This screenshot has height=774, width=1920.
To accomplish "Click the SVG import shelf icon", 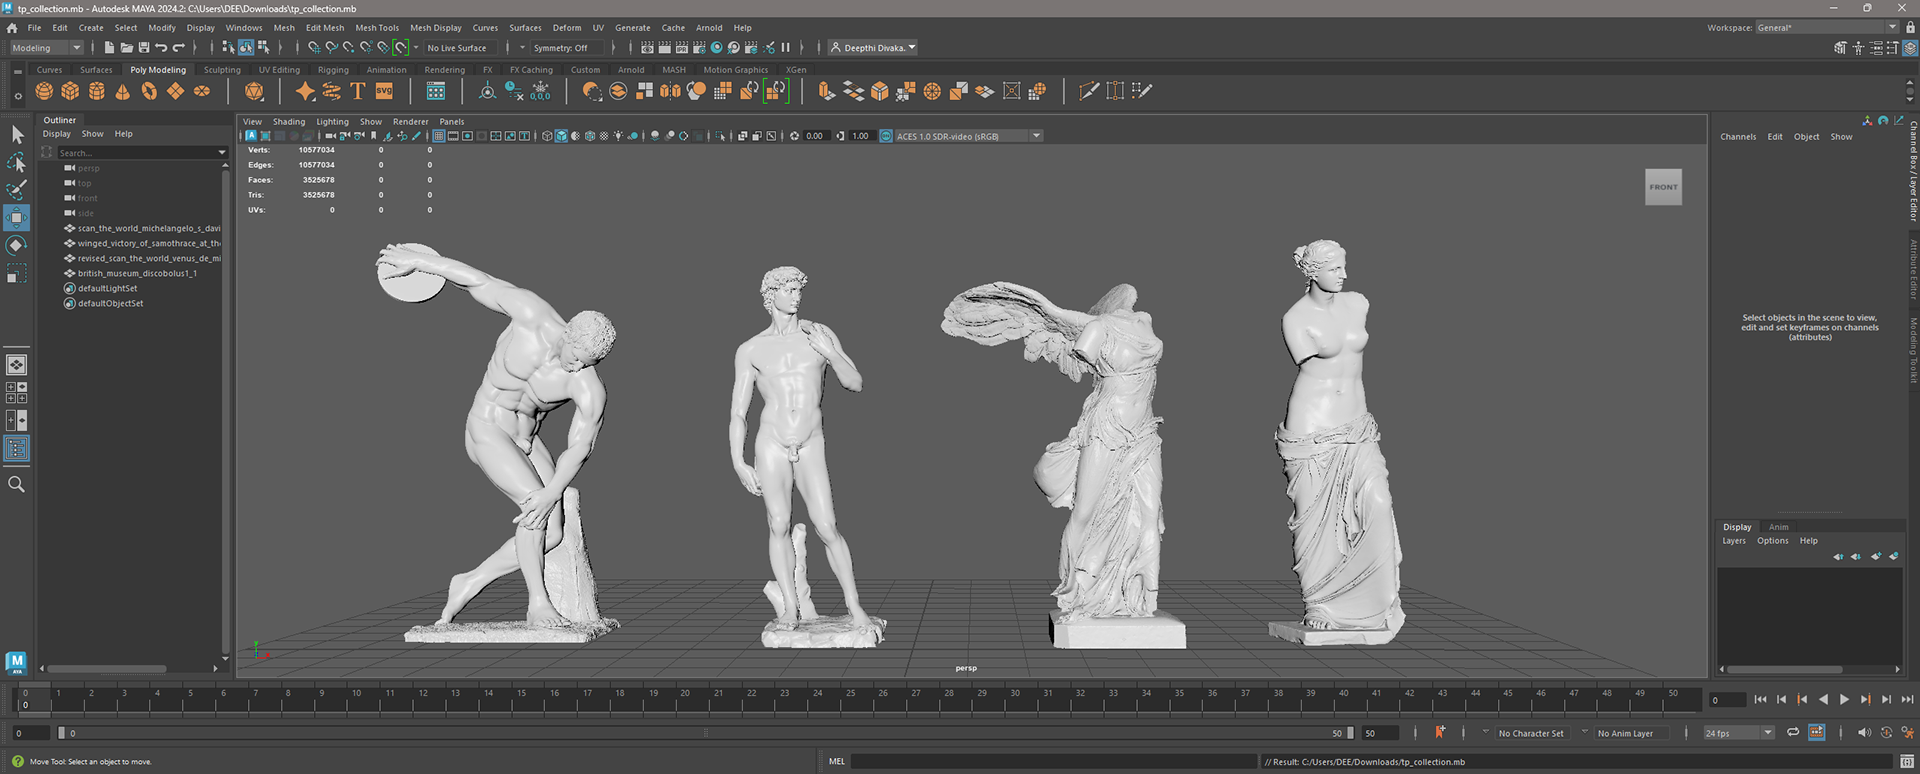I will 384,91.
